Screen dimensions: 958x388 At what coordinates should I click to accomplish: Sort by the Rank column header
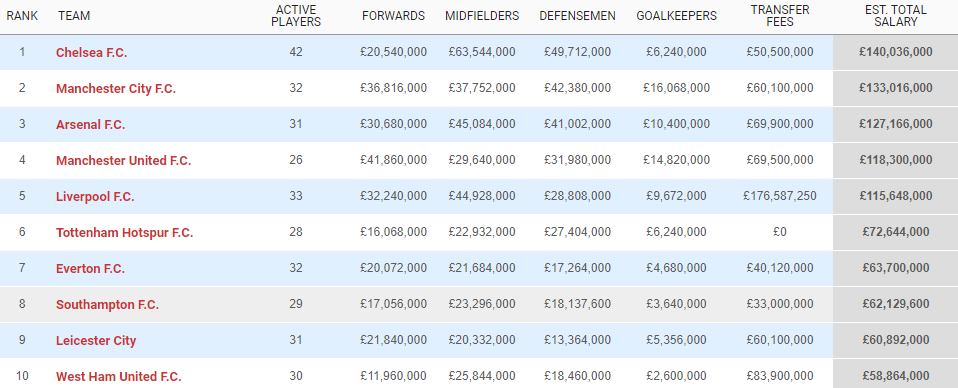point(23,16)
